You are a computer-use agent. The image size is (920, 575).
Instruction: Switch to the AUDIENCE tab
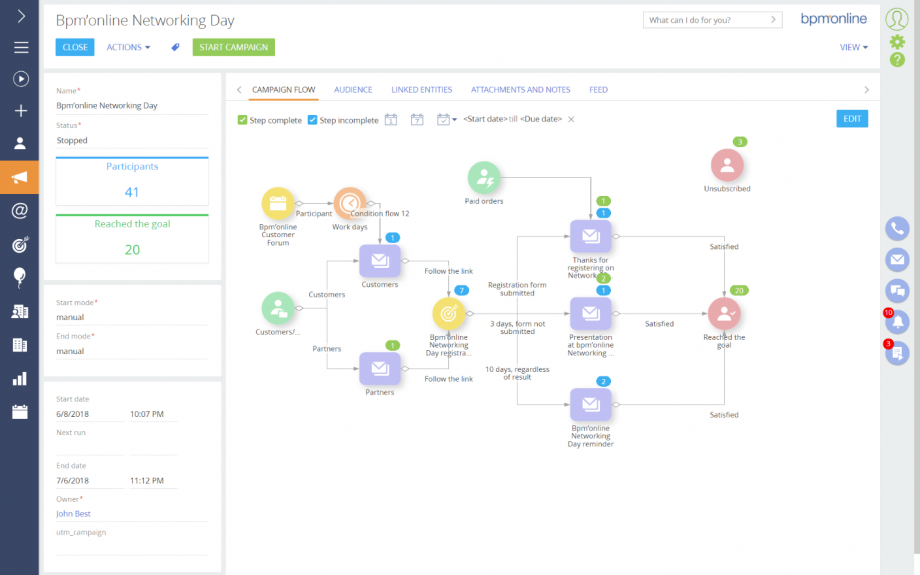353,90
